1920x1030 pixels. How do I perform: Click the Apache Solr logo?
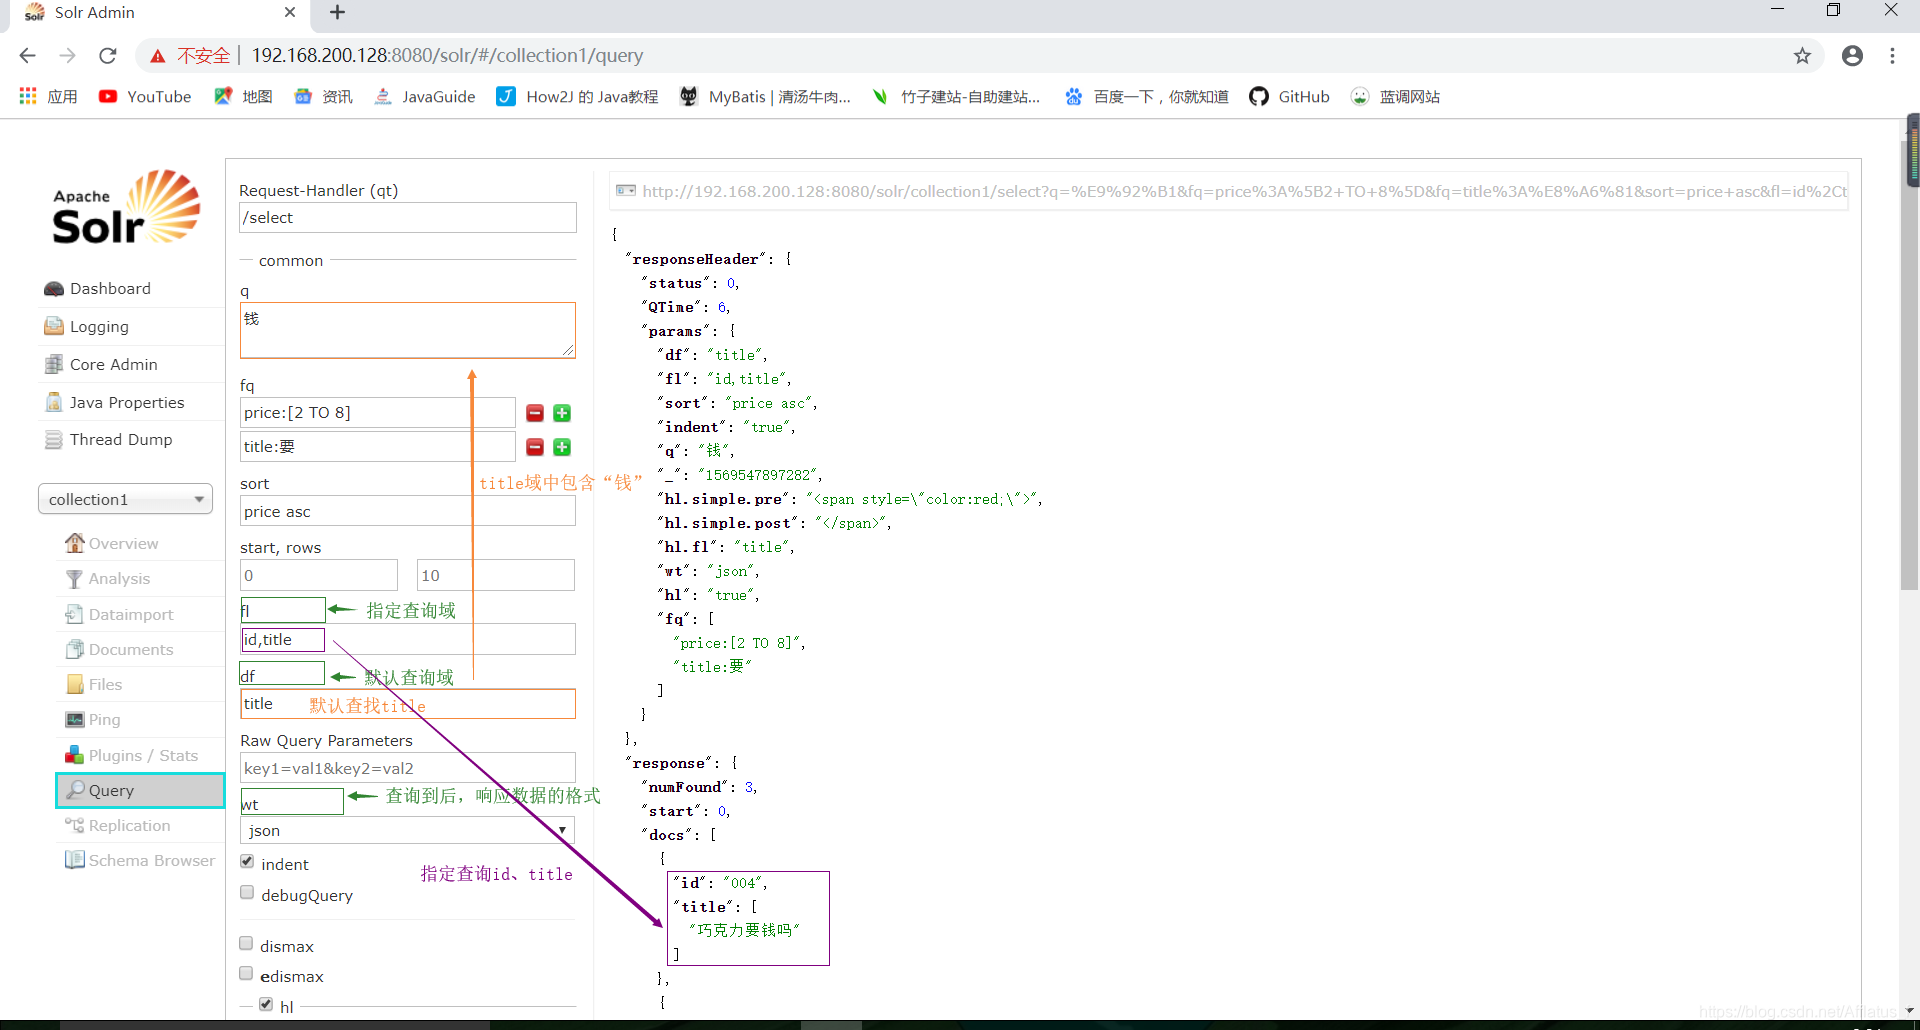pos(127,207)
